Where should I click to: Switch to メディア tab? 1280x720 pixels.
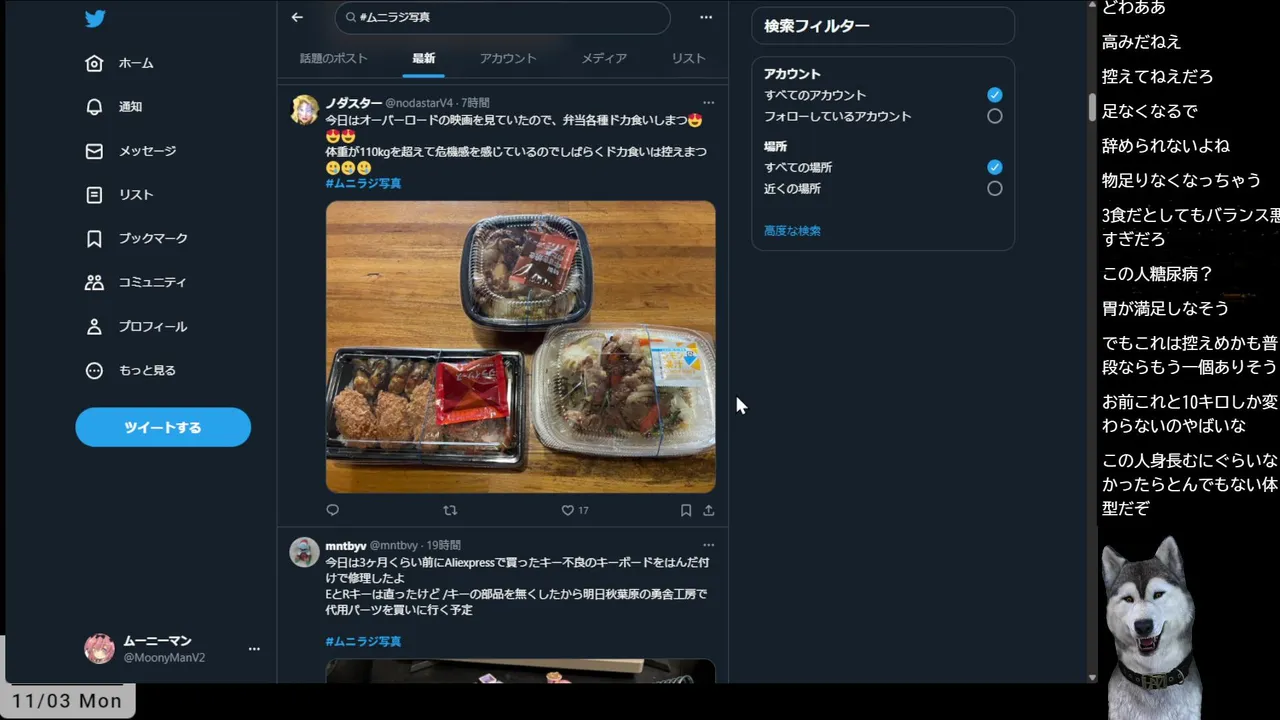coord(604,58)
